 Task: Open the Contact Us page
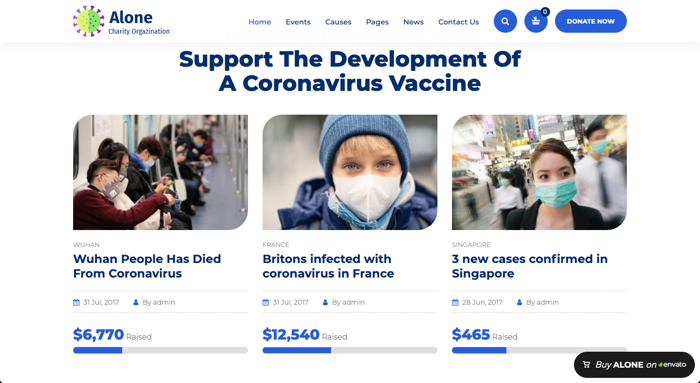click(x=458, y=22)
